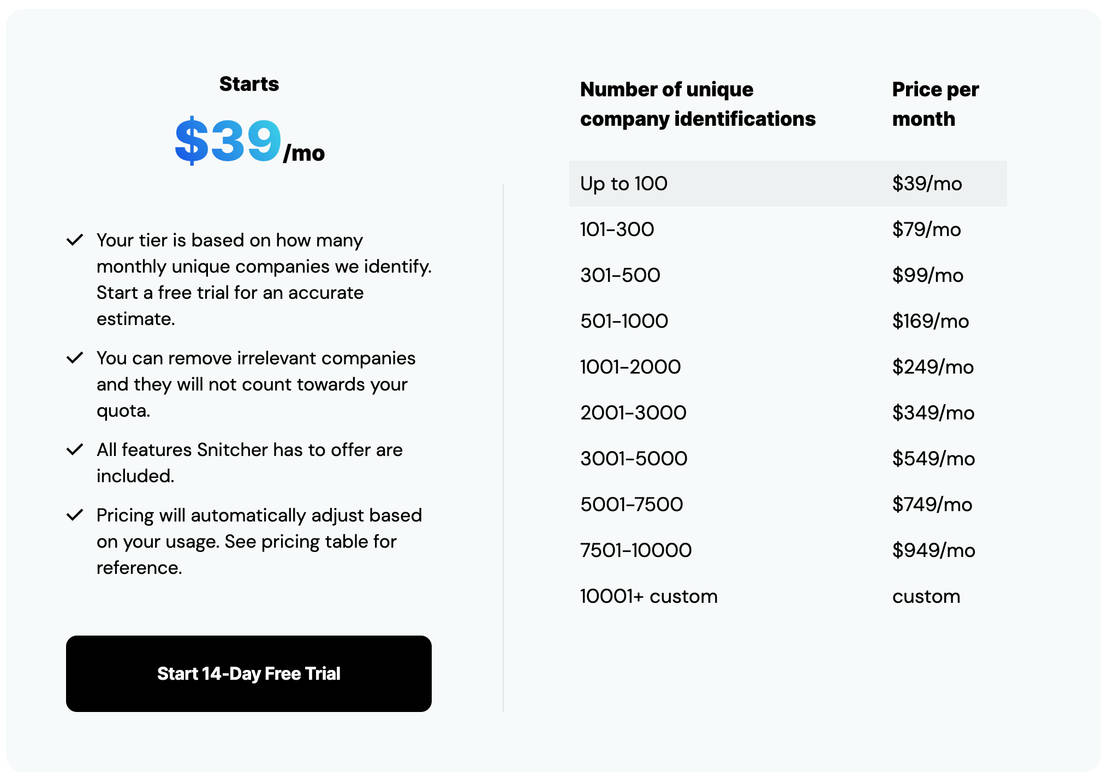Click the '10001+ custom' tier entry
Image resolution: width=1108 pixels, height=781 pixels.
pos(648,596)
